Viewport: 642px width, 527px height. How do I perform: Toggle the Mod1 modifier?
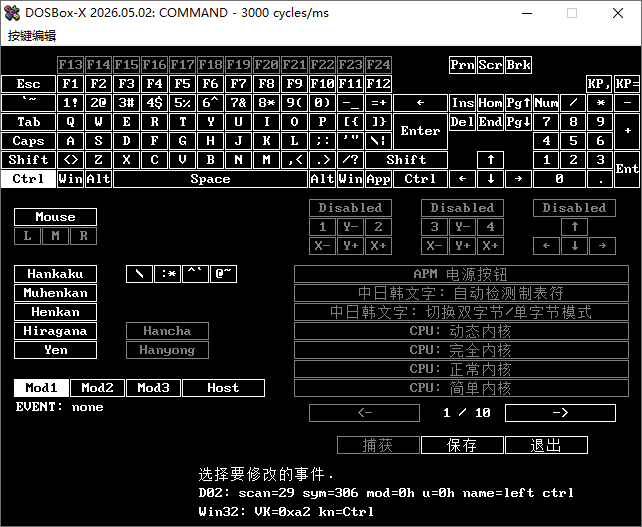(41, 388)
